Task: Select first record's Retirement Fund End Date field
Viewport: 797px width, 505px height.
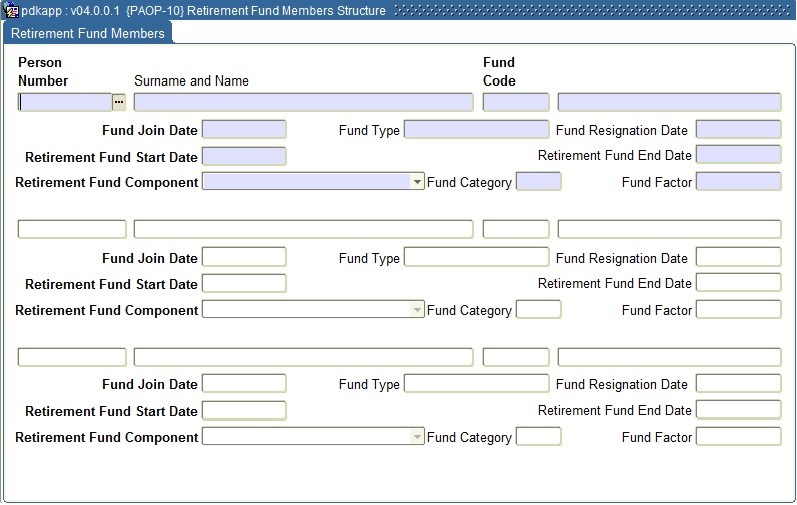Action: [x=738, y=155]
